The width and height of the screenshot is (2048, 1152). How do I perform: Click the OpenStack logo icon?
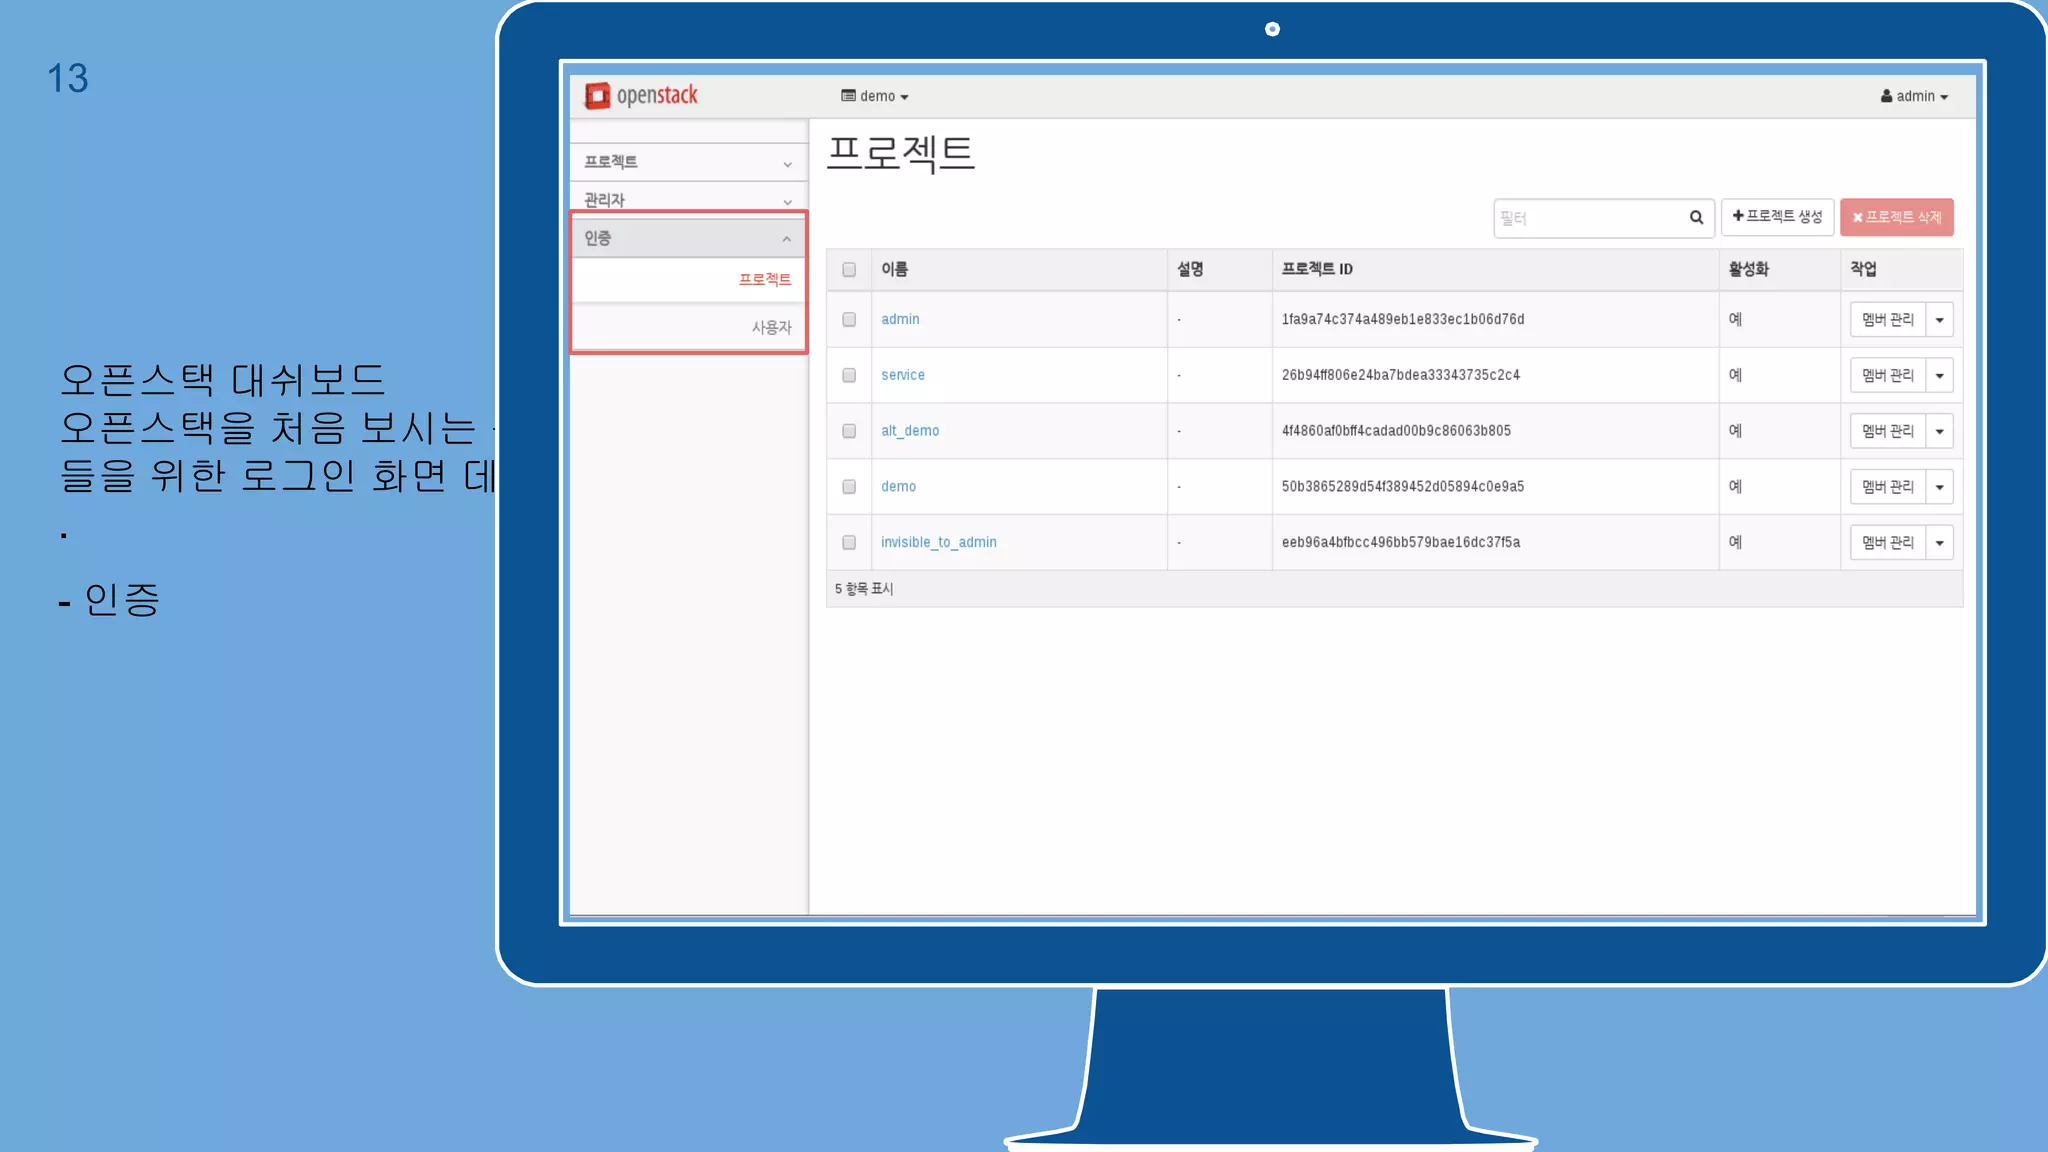click(x=597, y=95)
